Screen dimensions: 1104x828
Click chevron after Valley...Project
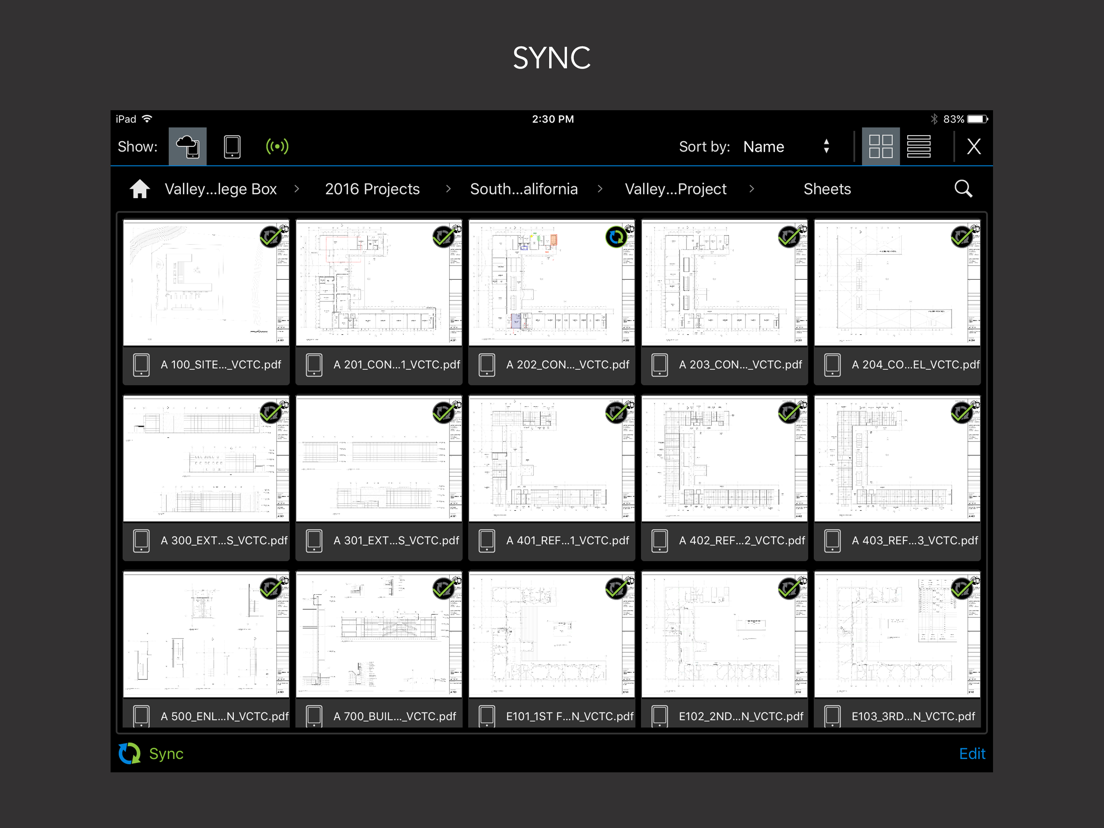pyautogui.click(x=751, y=189)
